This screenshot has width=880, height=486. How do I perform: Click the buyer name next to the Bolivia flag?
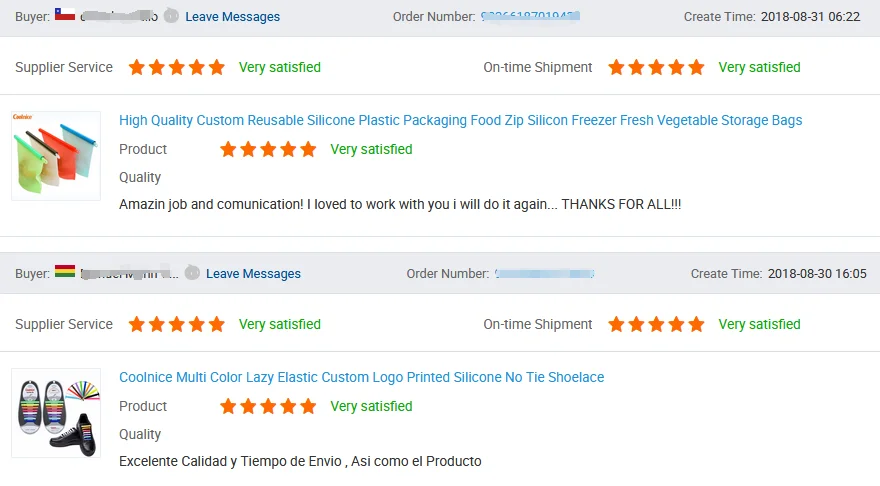tap(128, 274)
